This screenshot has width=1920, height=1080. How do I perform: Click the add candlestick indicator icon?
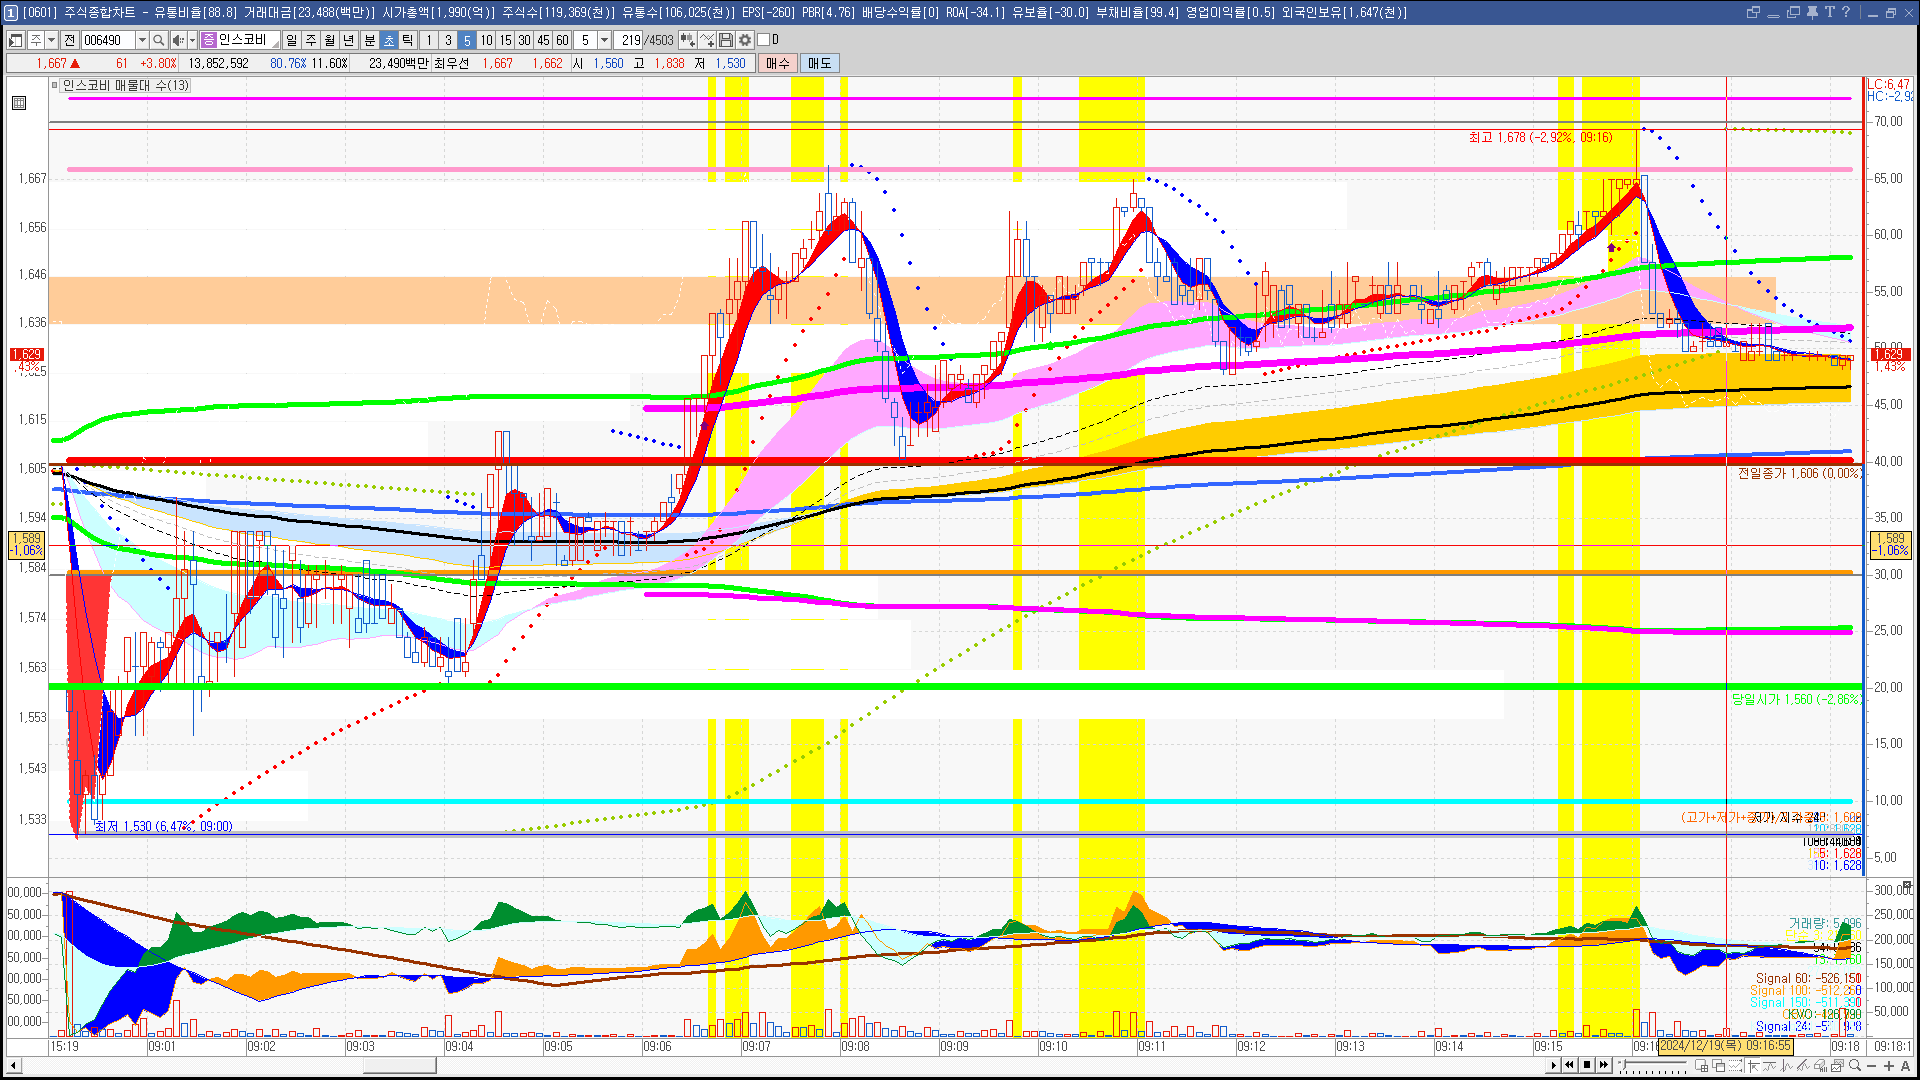coord(688,40)
